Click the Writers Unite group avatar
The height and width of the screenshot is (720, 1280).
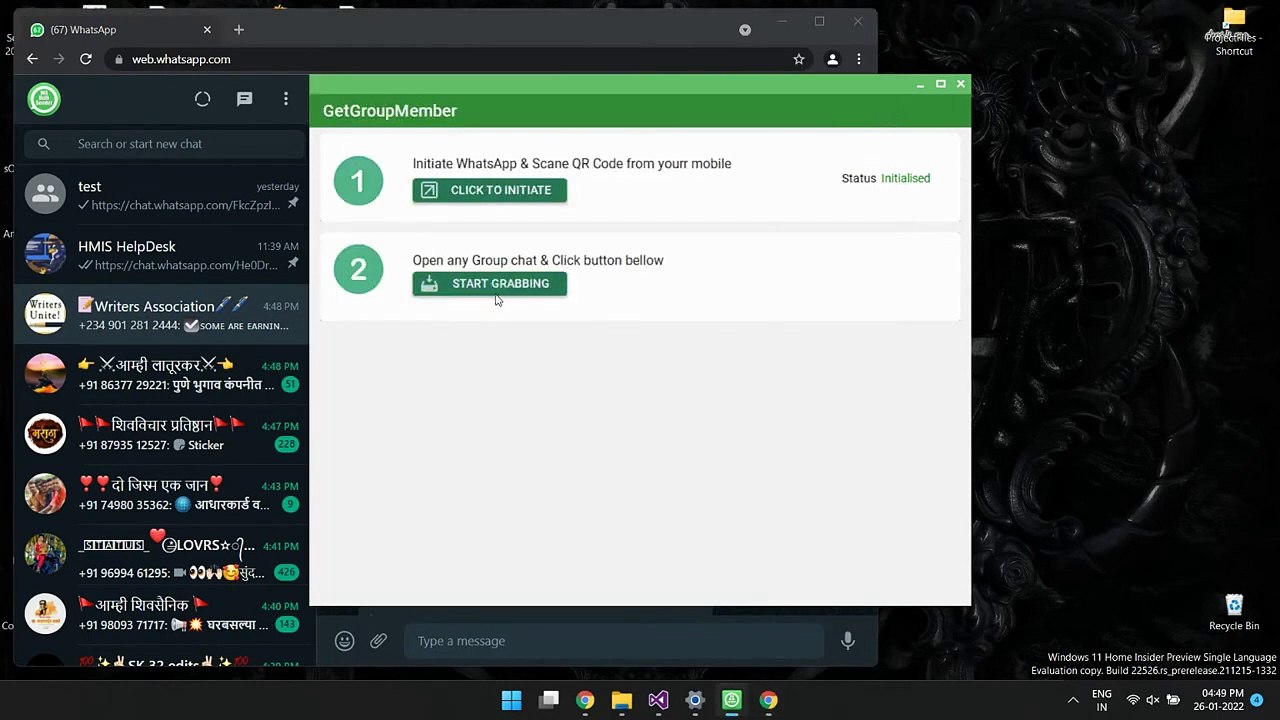[x=45, y=314]
